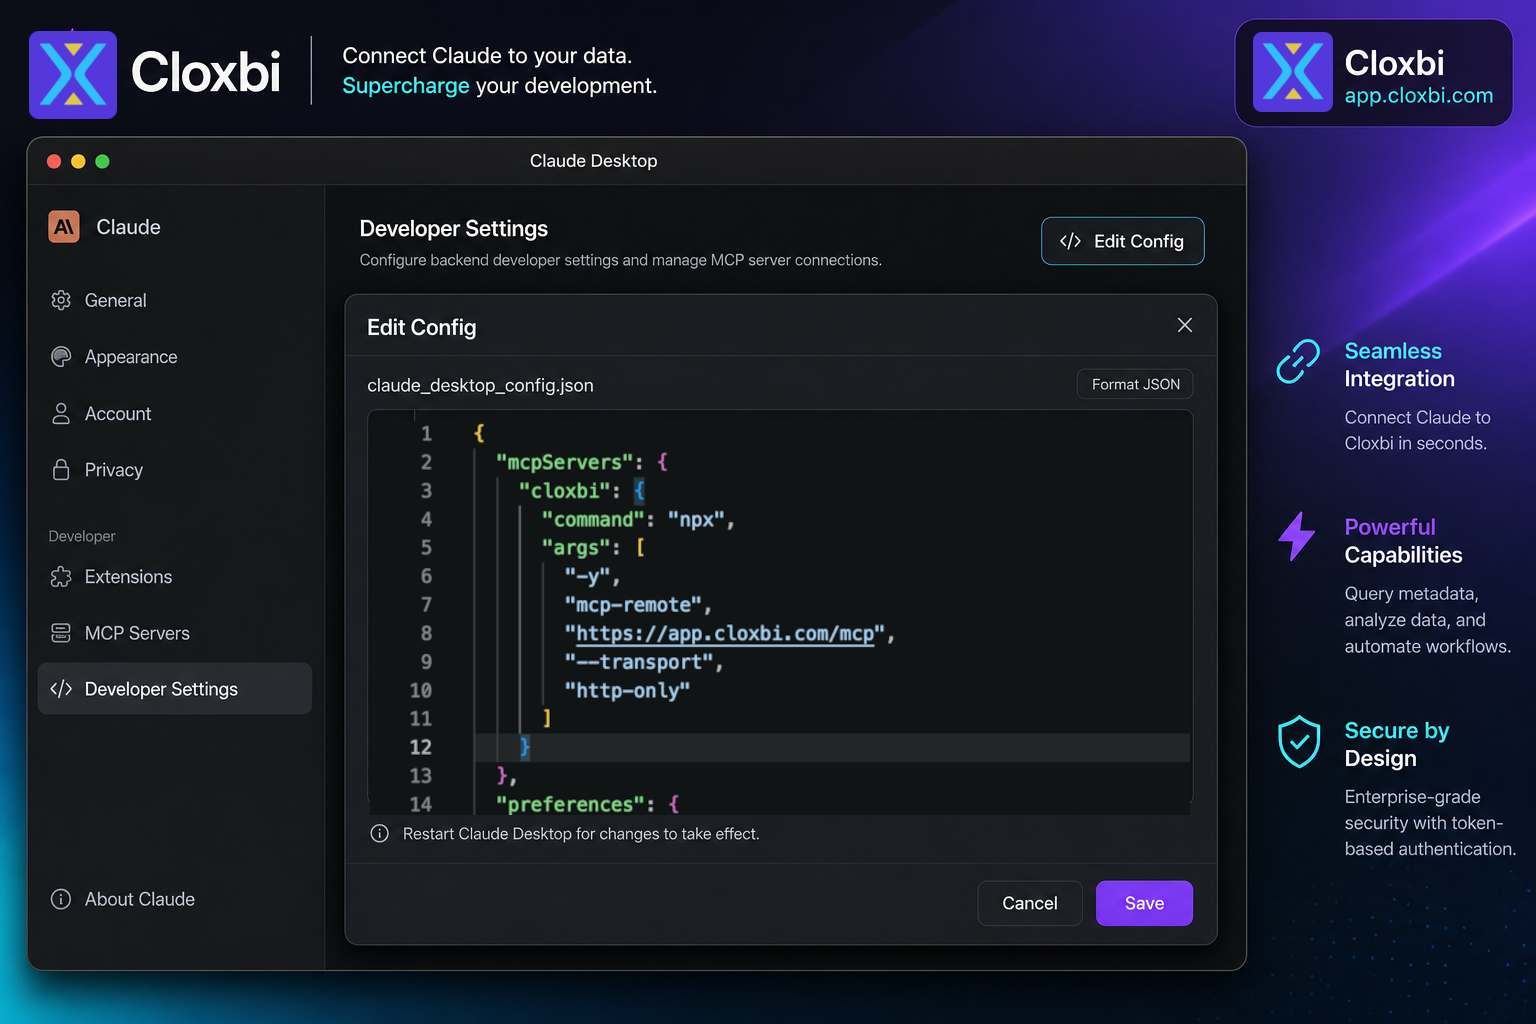Viewport: 1536px width, 1024px height.
Task: Click the info icon beside restart notice
Action: tap(380, 834)
